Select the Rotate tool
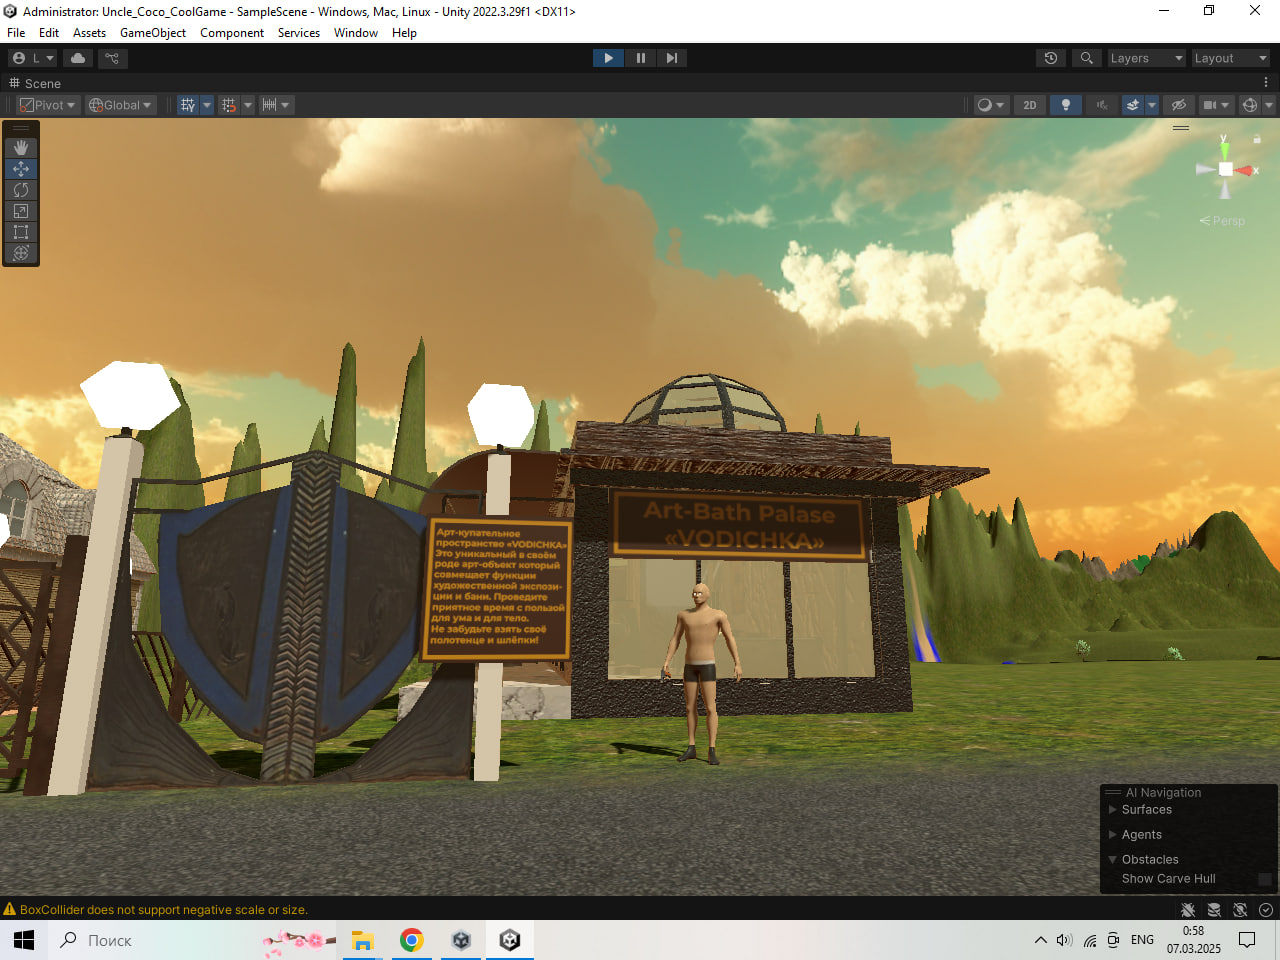The height and width of the screenshot is (960, 1280). pyautogui.click(x=21, y=190)
